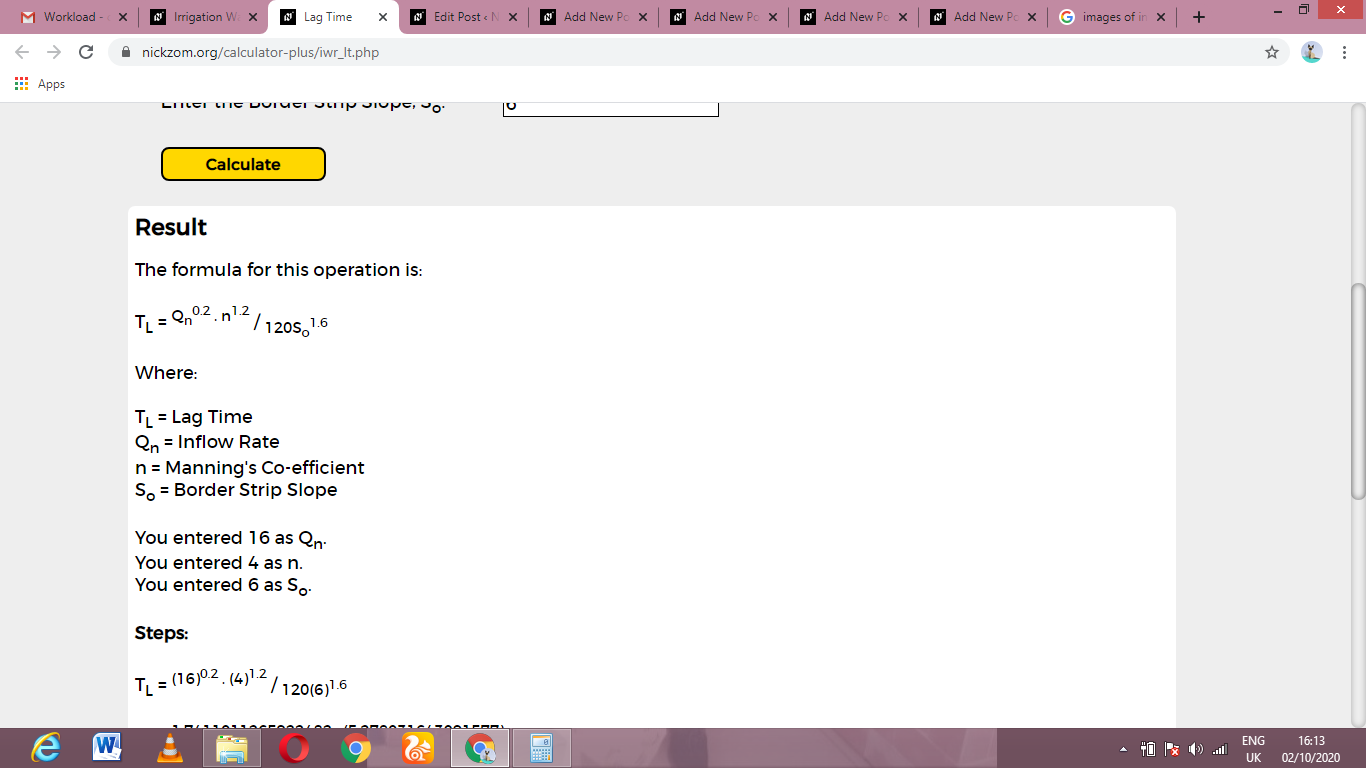Open the user profile avatar icon
Viewport: 1366px width, 768px height.
pyautogui.click(x=1312, y=52)
